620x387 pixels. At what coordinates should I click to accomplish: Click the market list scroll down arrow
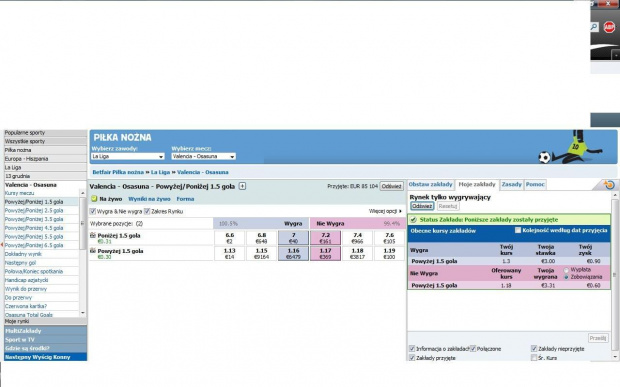(83, 313)
